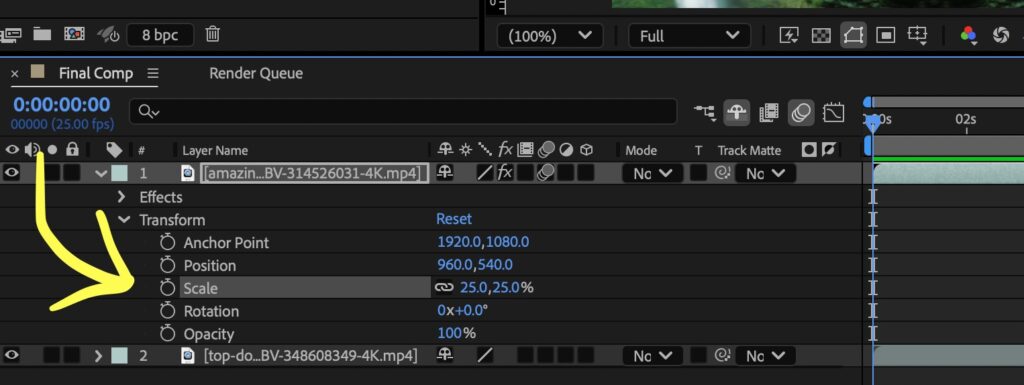The image size is (1024, 385).
Task: Hide layer 2 using its eye icon
Action: pyautogui.click(x=12, y=356)
